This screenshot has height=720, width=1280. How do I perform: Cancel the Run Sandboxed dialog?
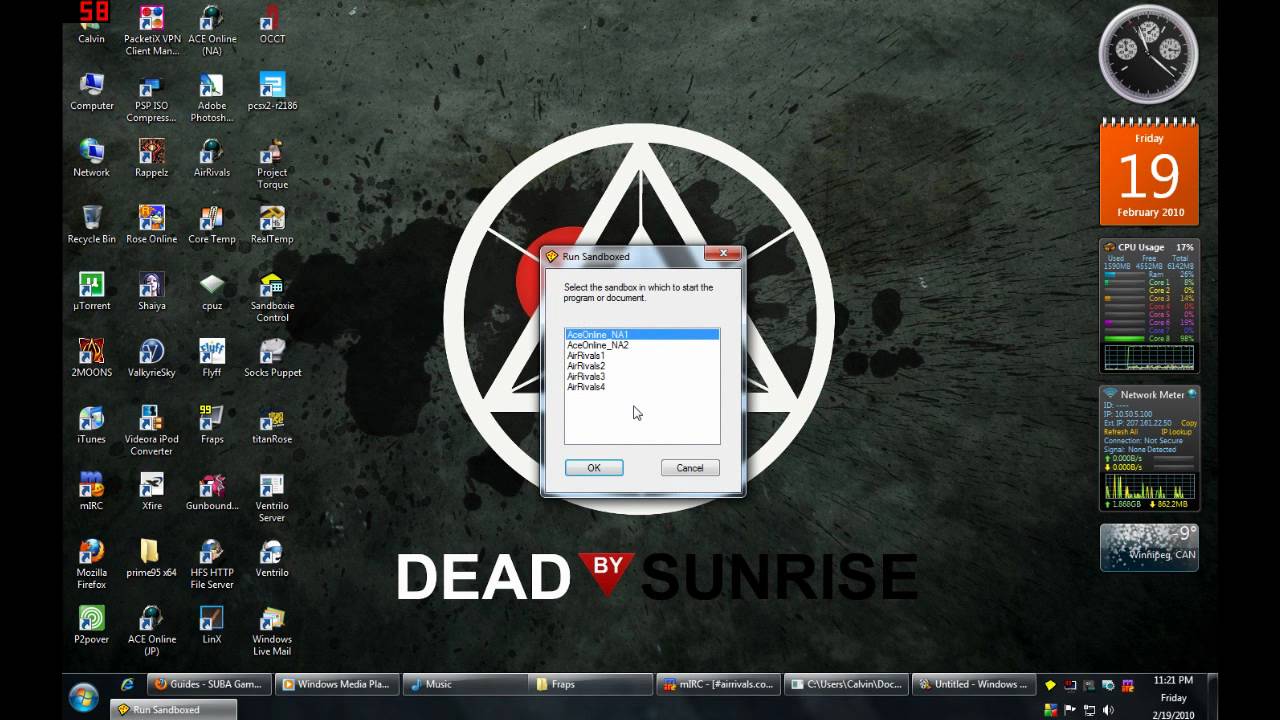pos(690,468)
